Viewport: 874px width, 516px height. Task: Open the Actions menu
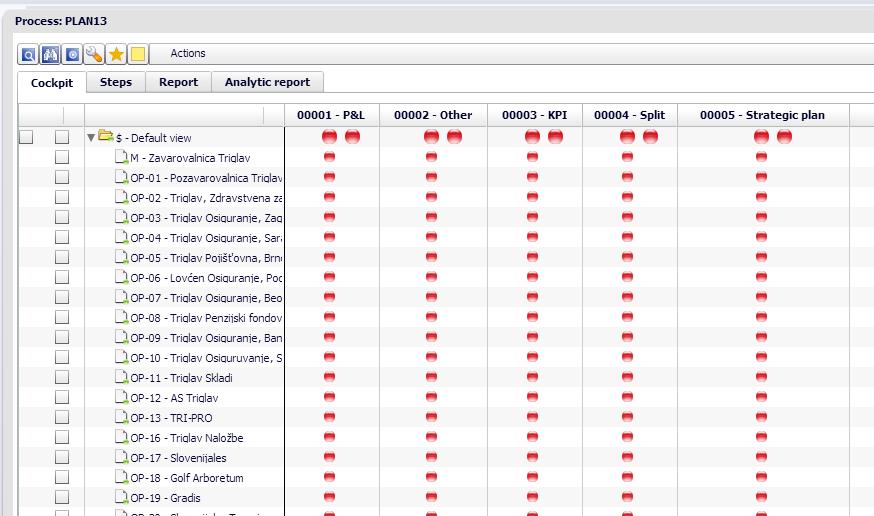188,53
